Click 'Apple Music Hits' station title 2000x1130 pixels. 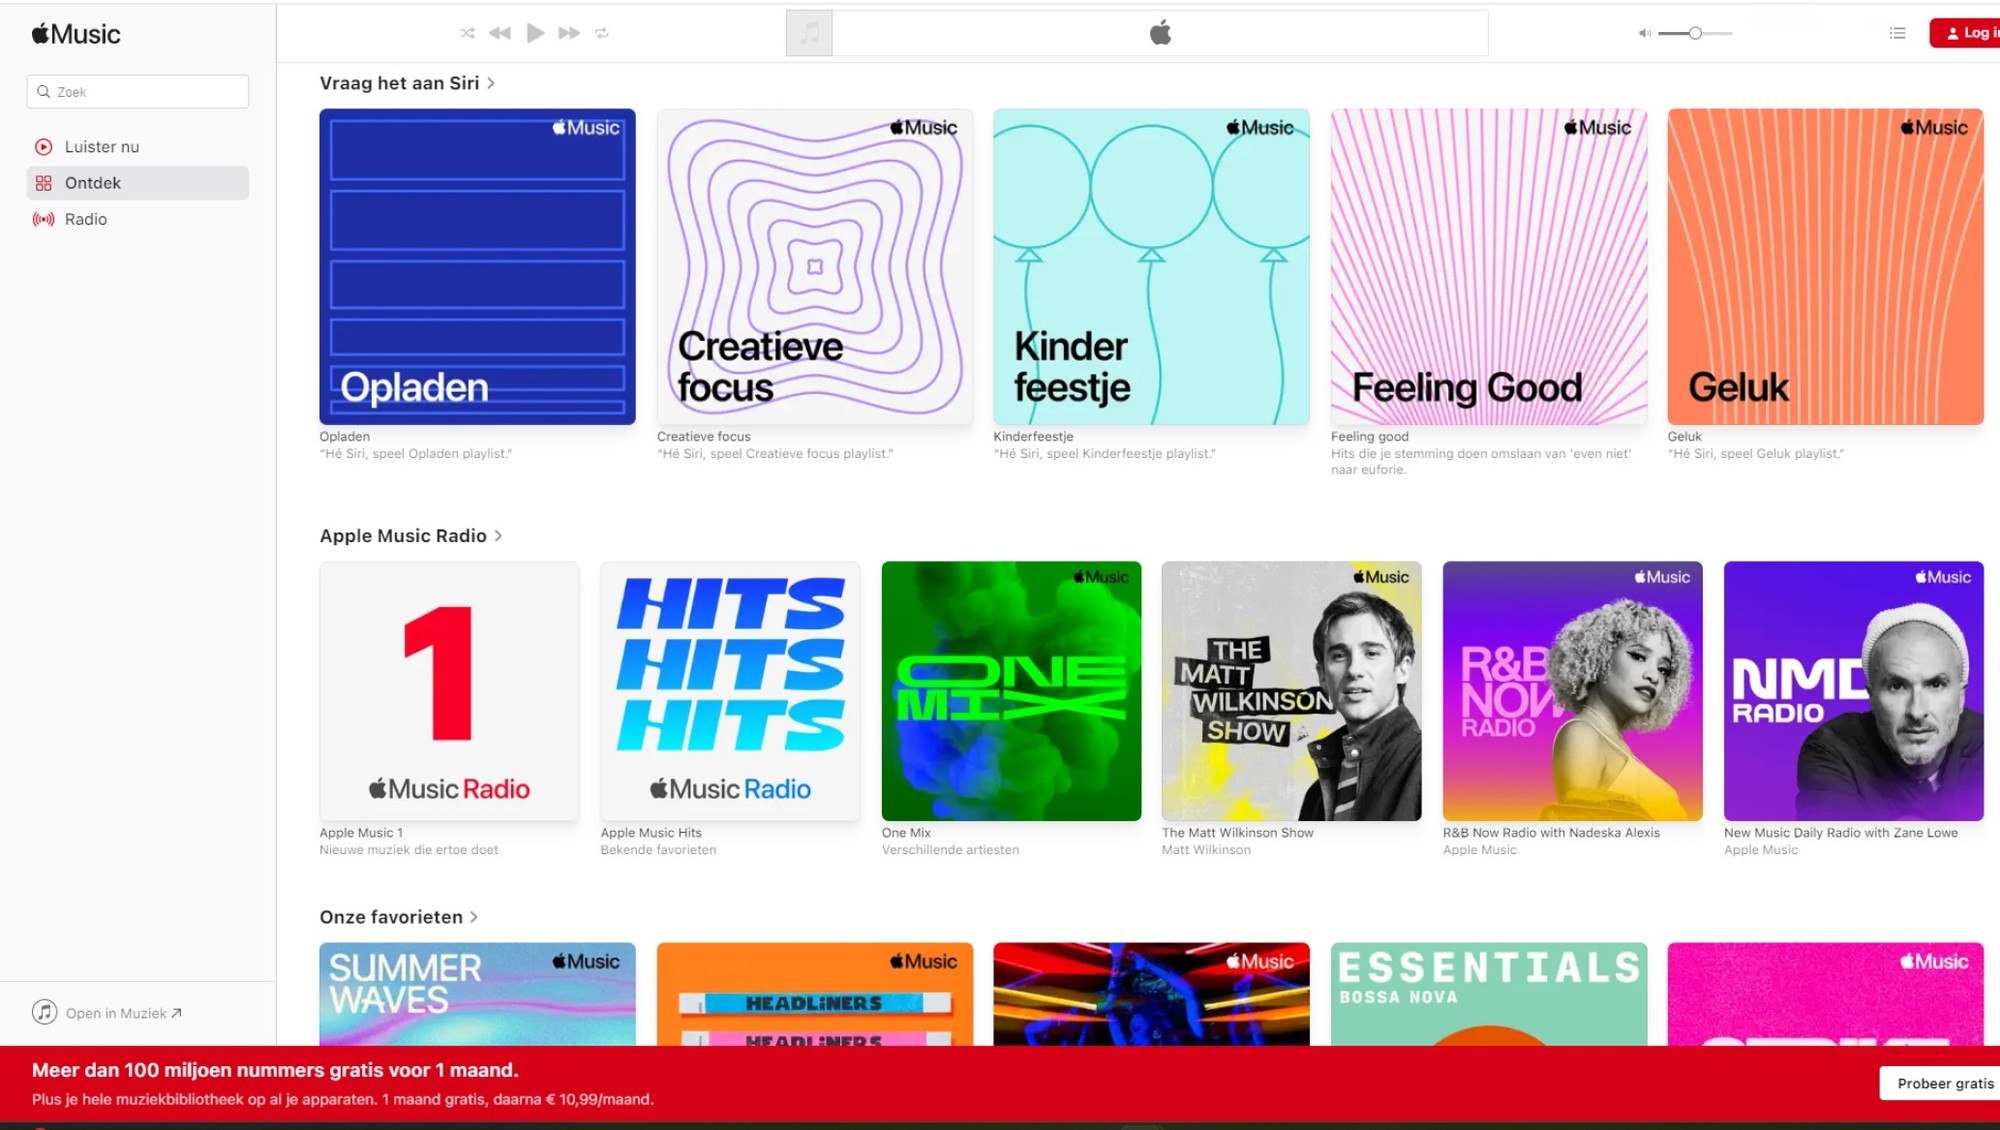tap(651, 832)
